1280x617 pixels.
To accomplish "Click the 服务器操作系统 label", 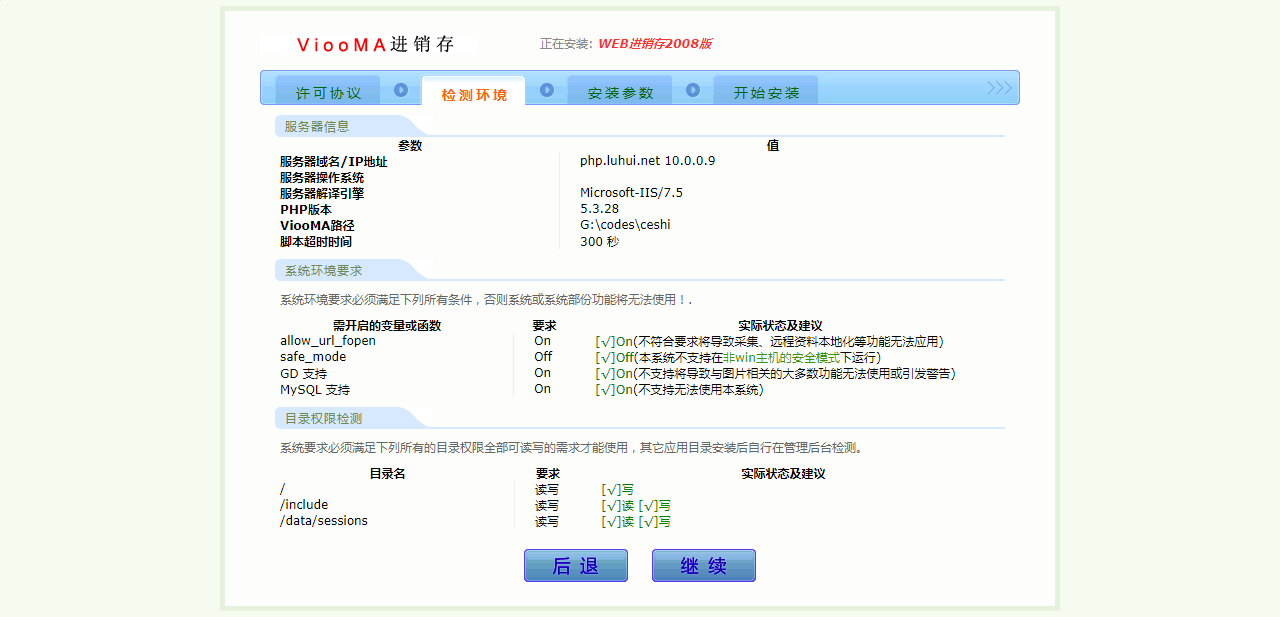I will [x=322, y=178].
